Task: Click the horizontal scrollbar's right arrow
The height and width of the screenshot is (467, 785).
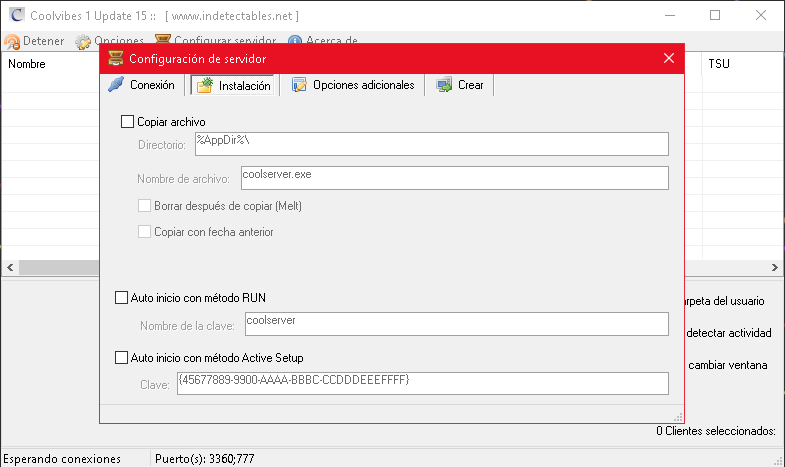Action: [x=776, y=267]
